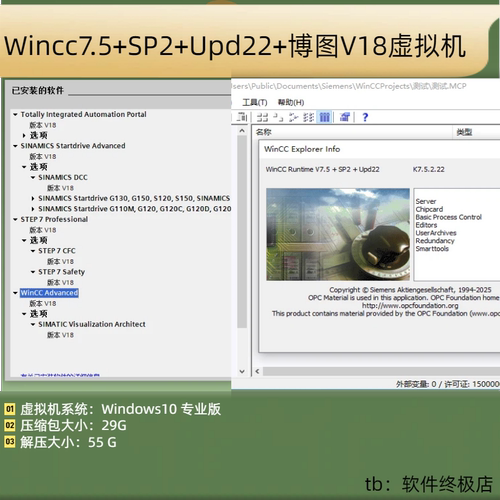Collapse the SINAMICS DCC node

click(x=33, y=177)
